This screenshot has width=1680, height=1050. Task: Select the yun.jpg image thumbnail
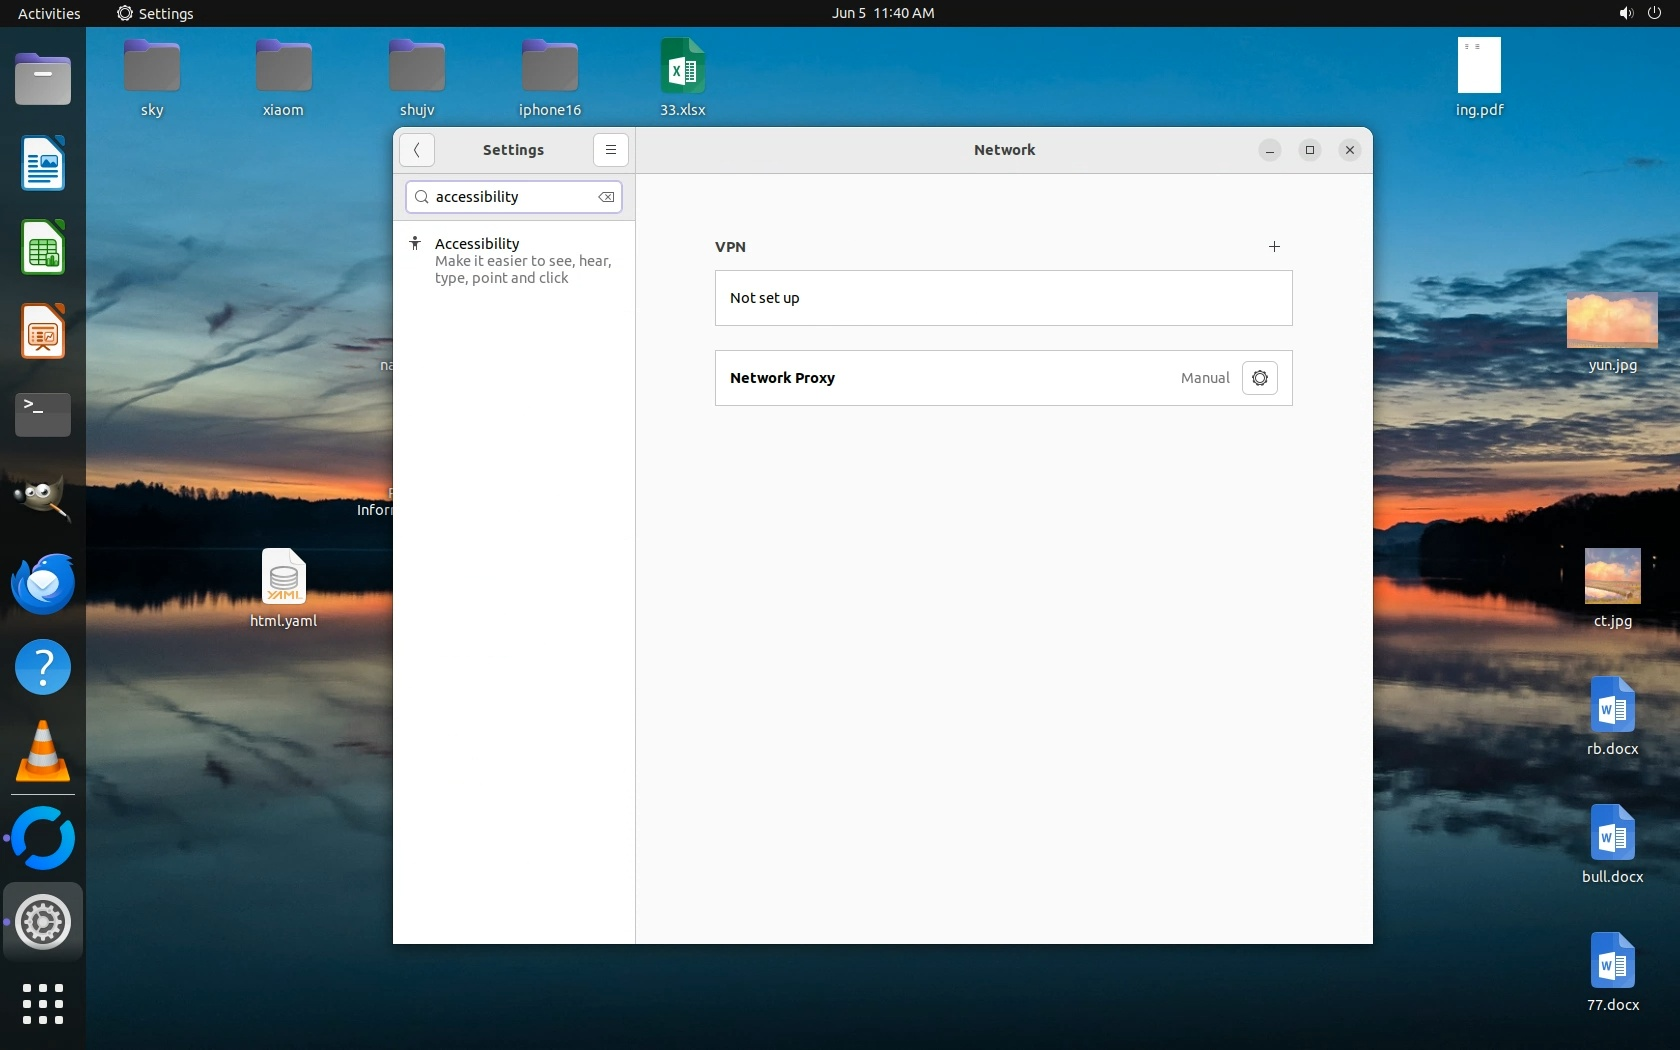[1611, 322]
